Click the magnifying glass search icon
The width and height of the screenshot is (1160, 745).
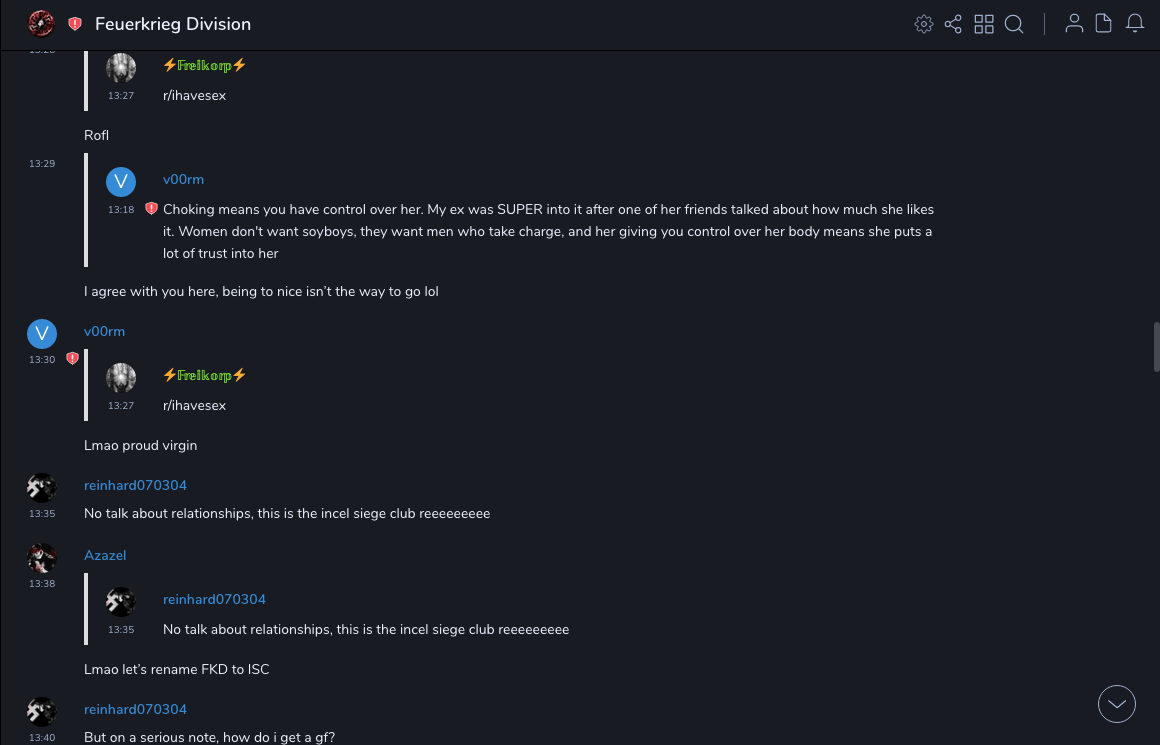[1014, 24]
